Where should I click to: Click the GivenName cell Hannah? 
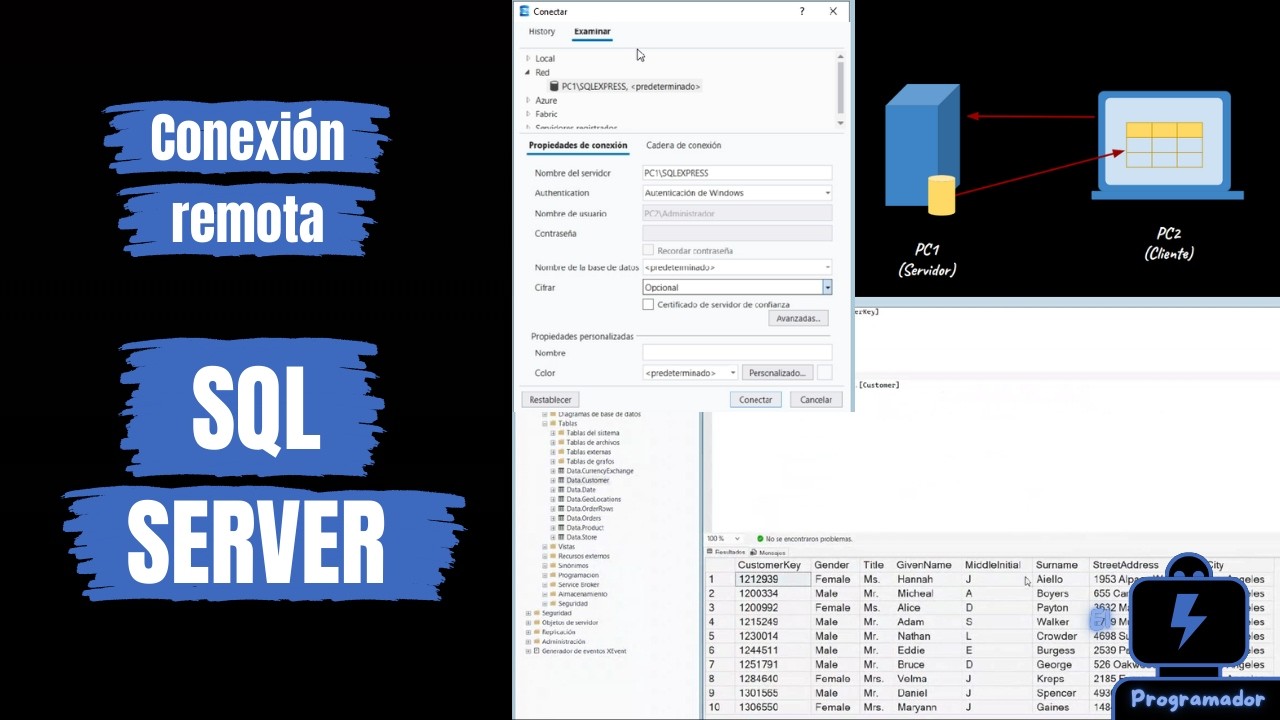914,580
